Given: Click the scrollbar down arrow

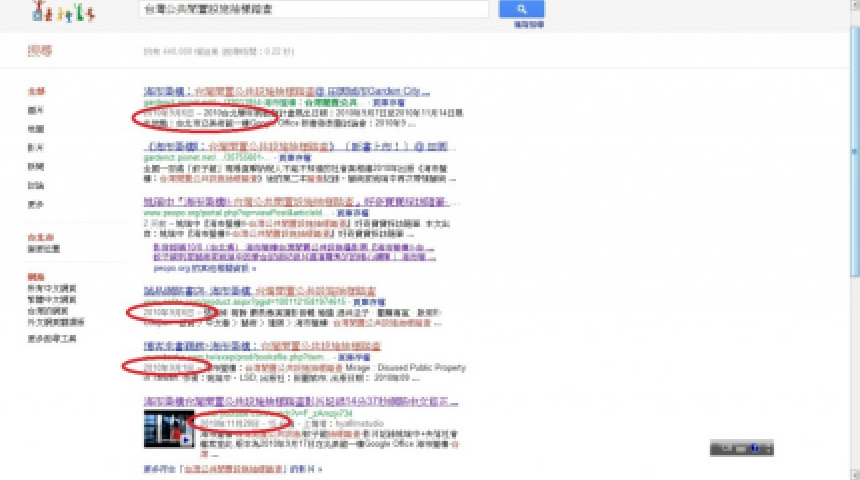Looking at the screenshot, I should pyautogui.click(x=854, y=475).
